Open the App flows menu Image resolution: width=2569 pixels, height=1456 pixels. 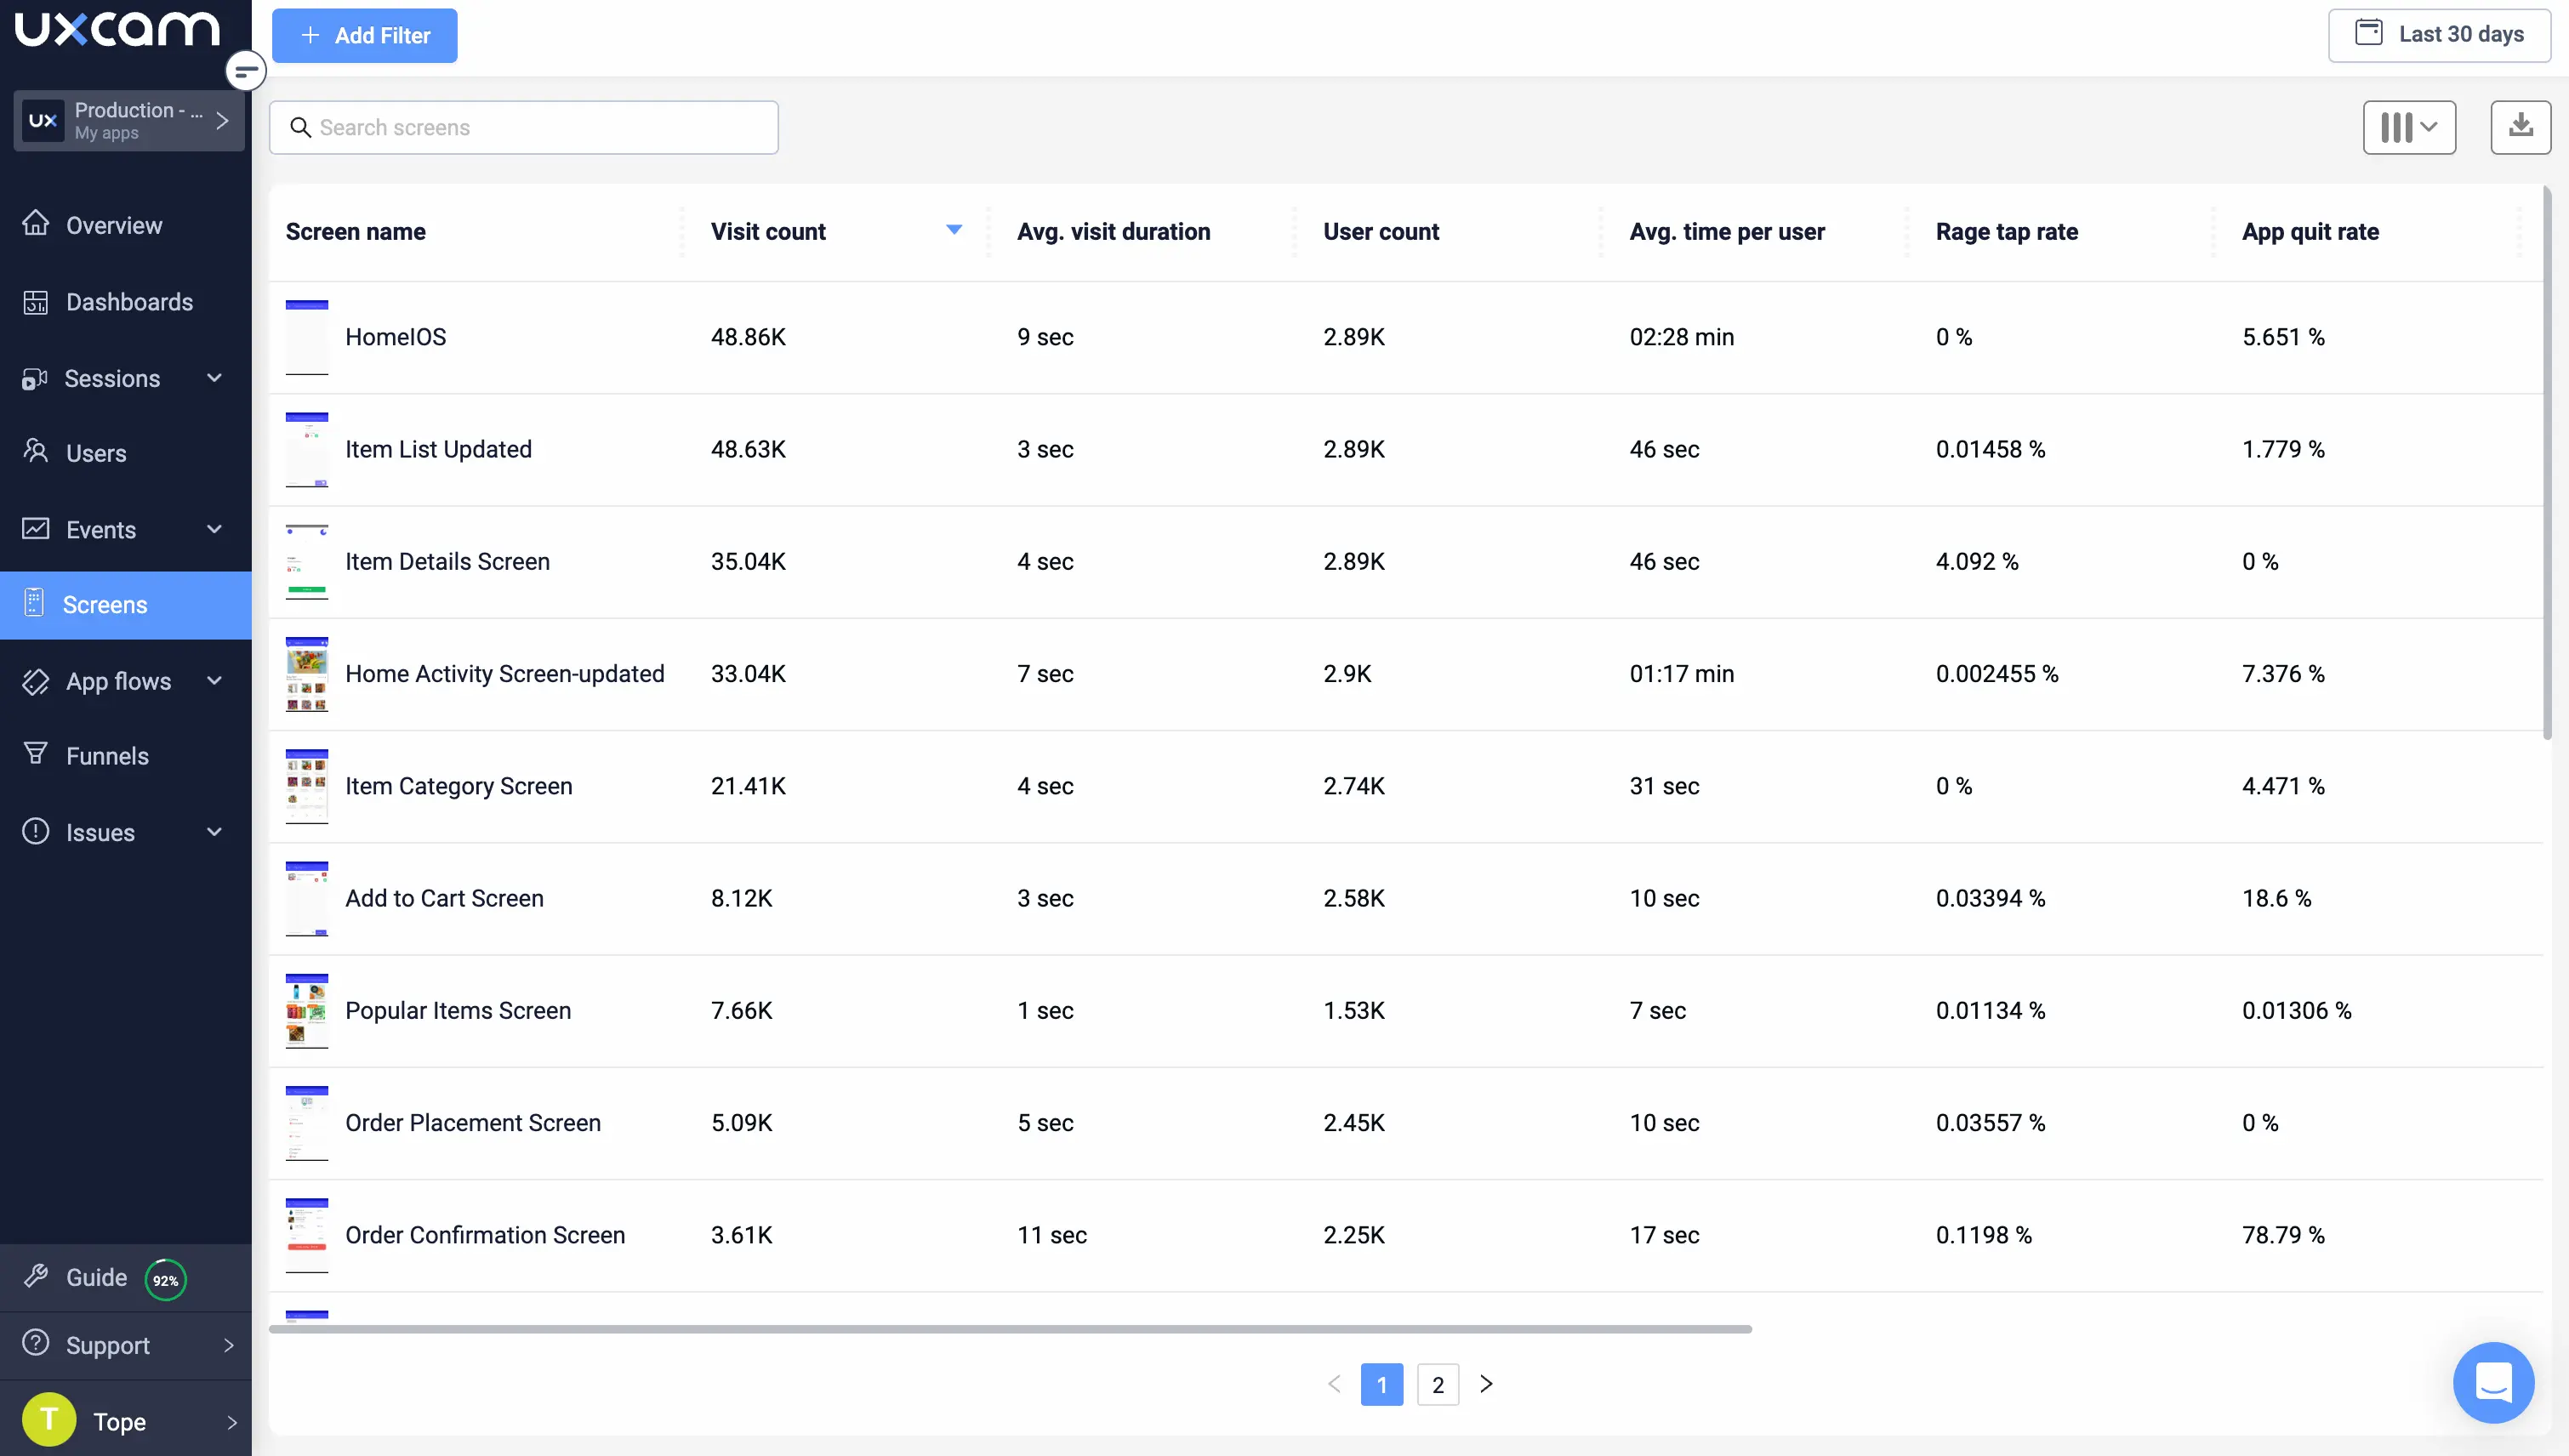pos(119,681)
